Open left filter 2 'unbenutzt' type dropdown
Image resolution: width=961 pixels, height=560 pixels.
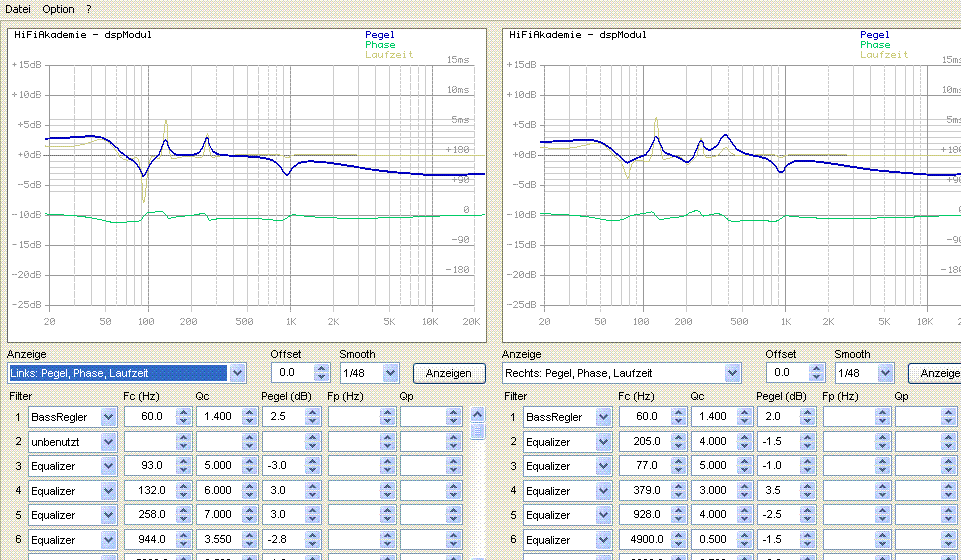tap(107, 441)
